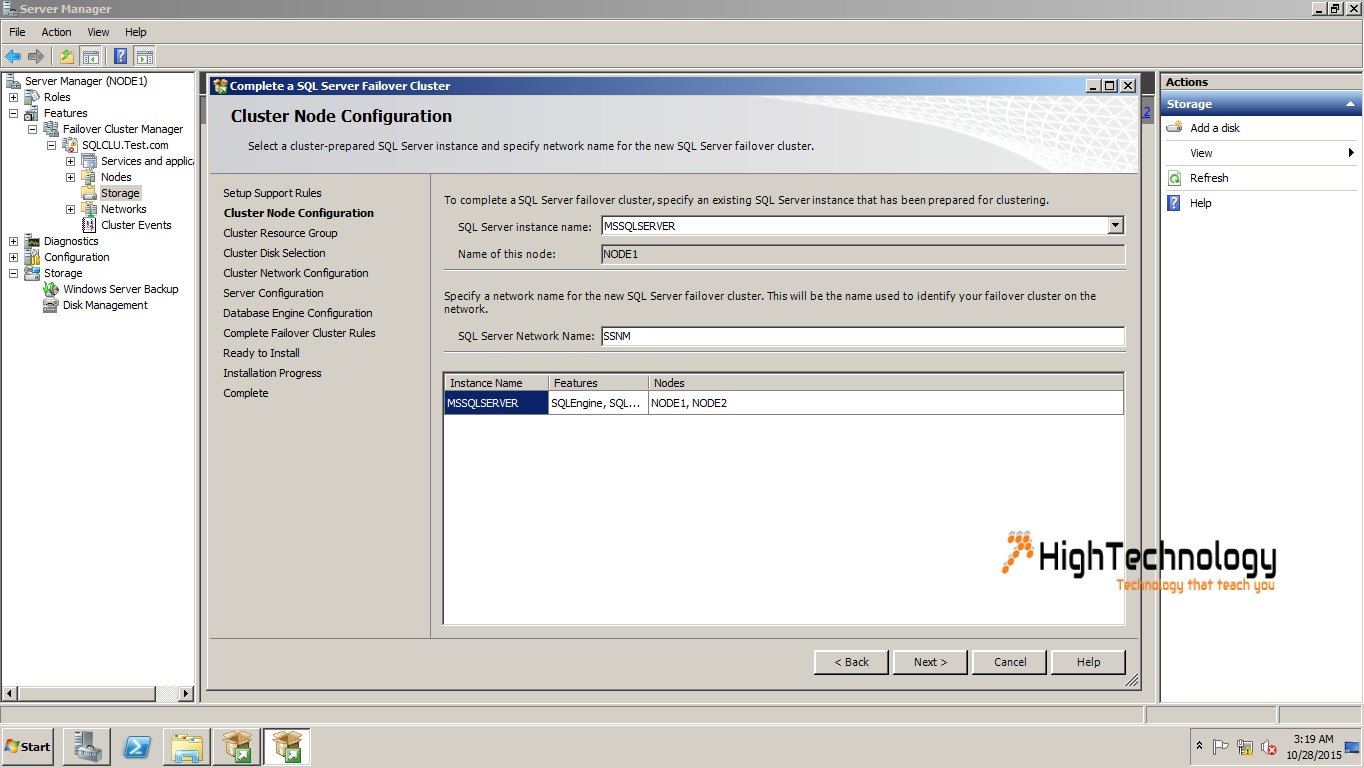Open the Help menu

pyautogui.click(x=136, y=32)
